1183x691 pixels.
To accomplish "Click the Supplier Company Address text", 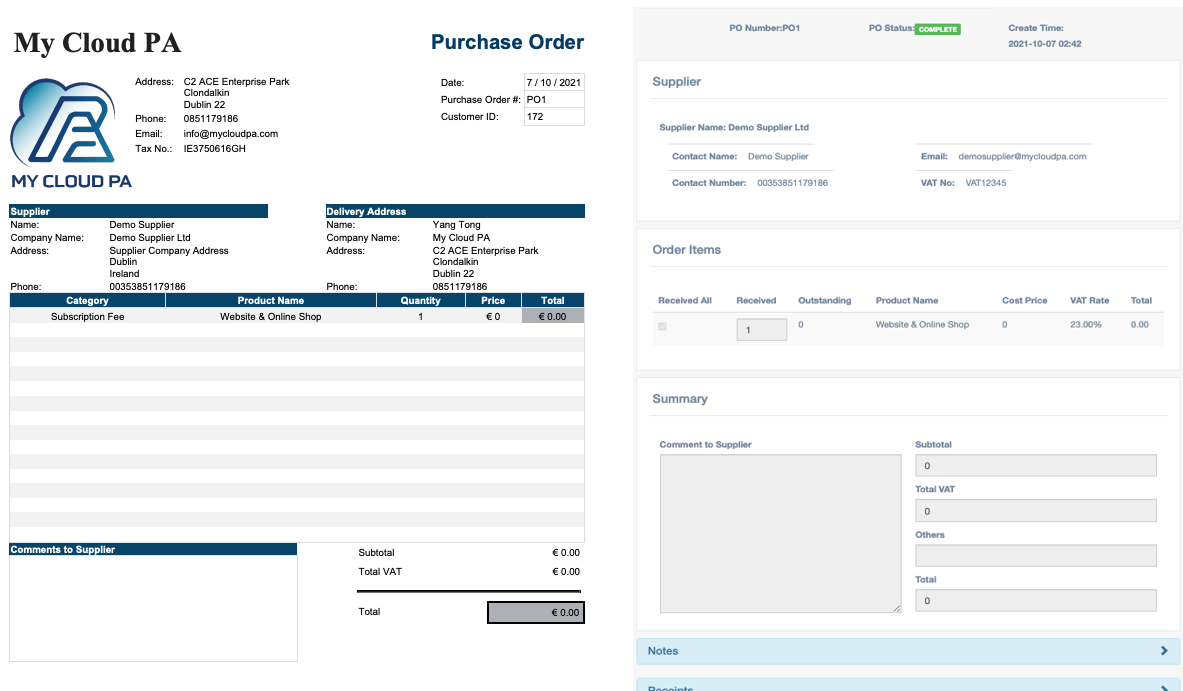I will click(x=169, y=250).
